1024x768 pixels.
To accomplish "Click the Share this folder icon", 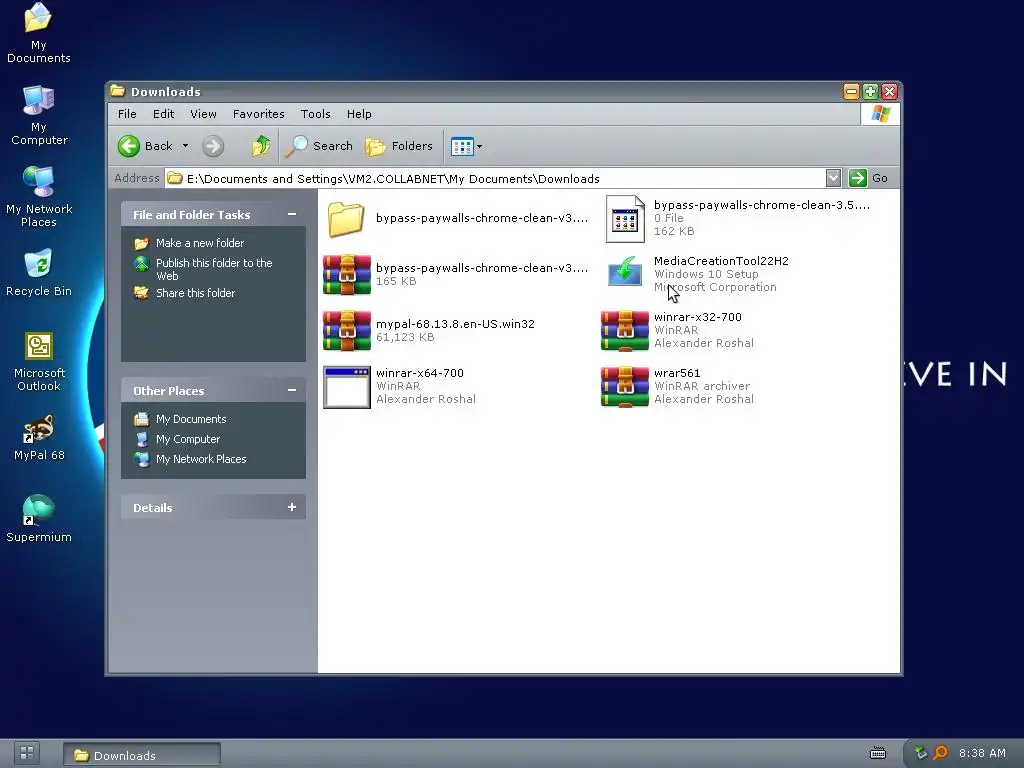I will (x=142, y=293).
